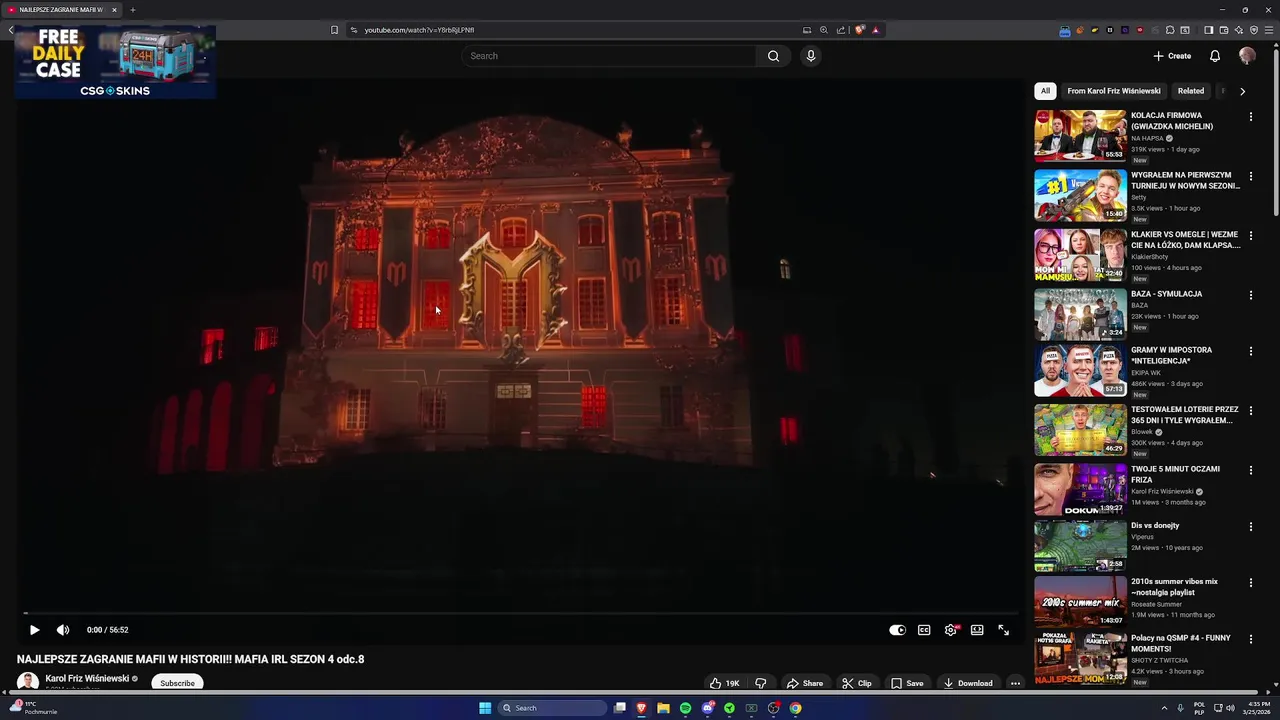Enter full screen mode
This screenshot has height=720, width=1280.
1003,630
